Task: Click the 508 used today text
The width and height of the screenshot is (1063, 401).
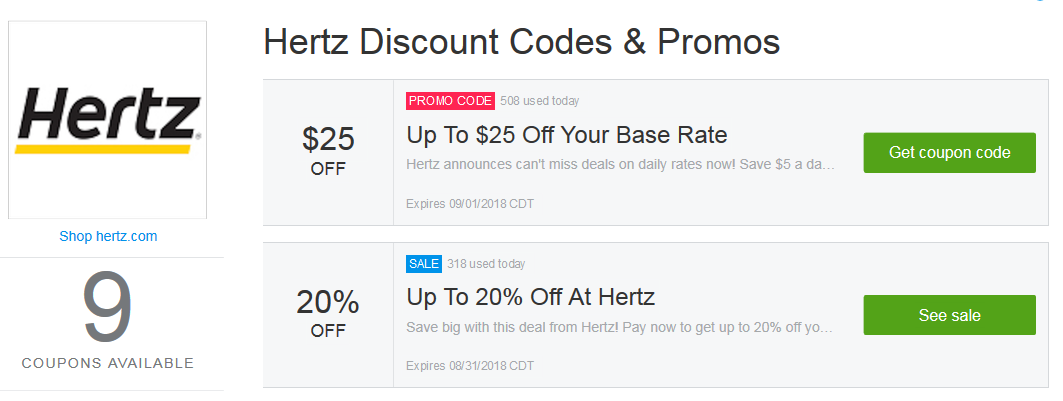Action: pyautogui.click(x=540, y=101)
